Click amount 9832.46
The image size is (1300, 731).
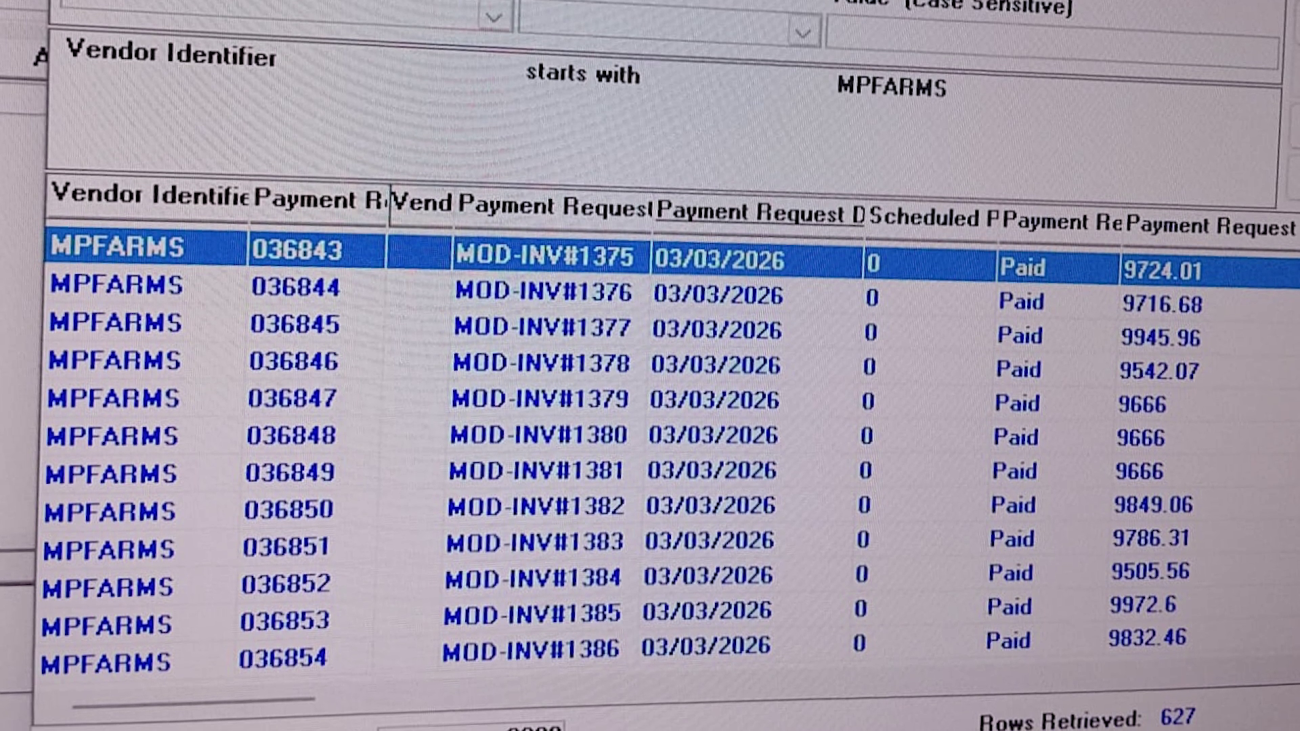click(1148, 637)
